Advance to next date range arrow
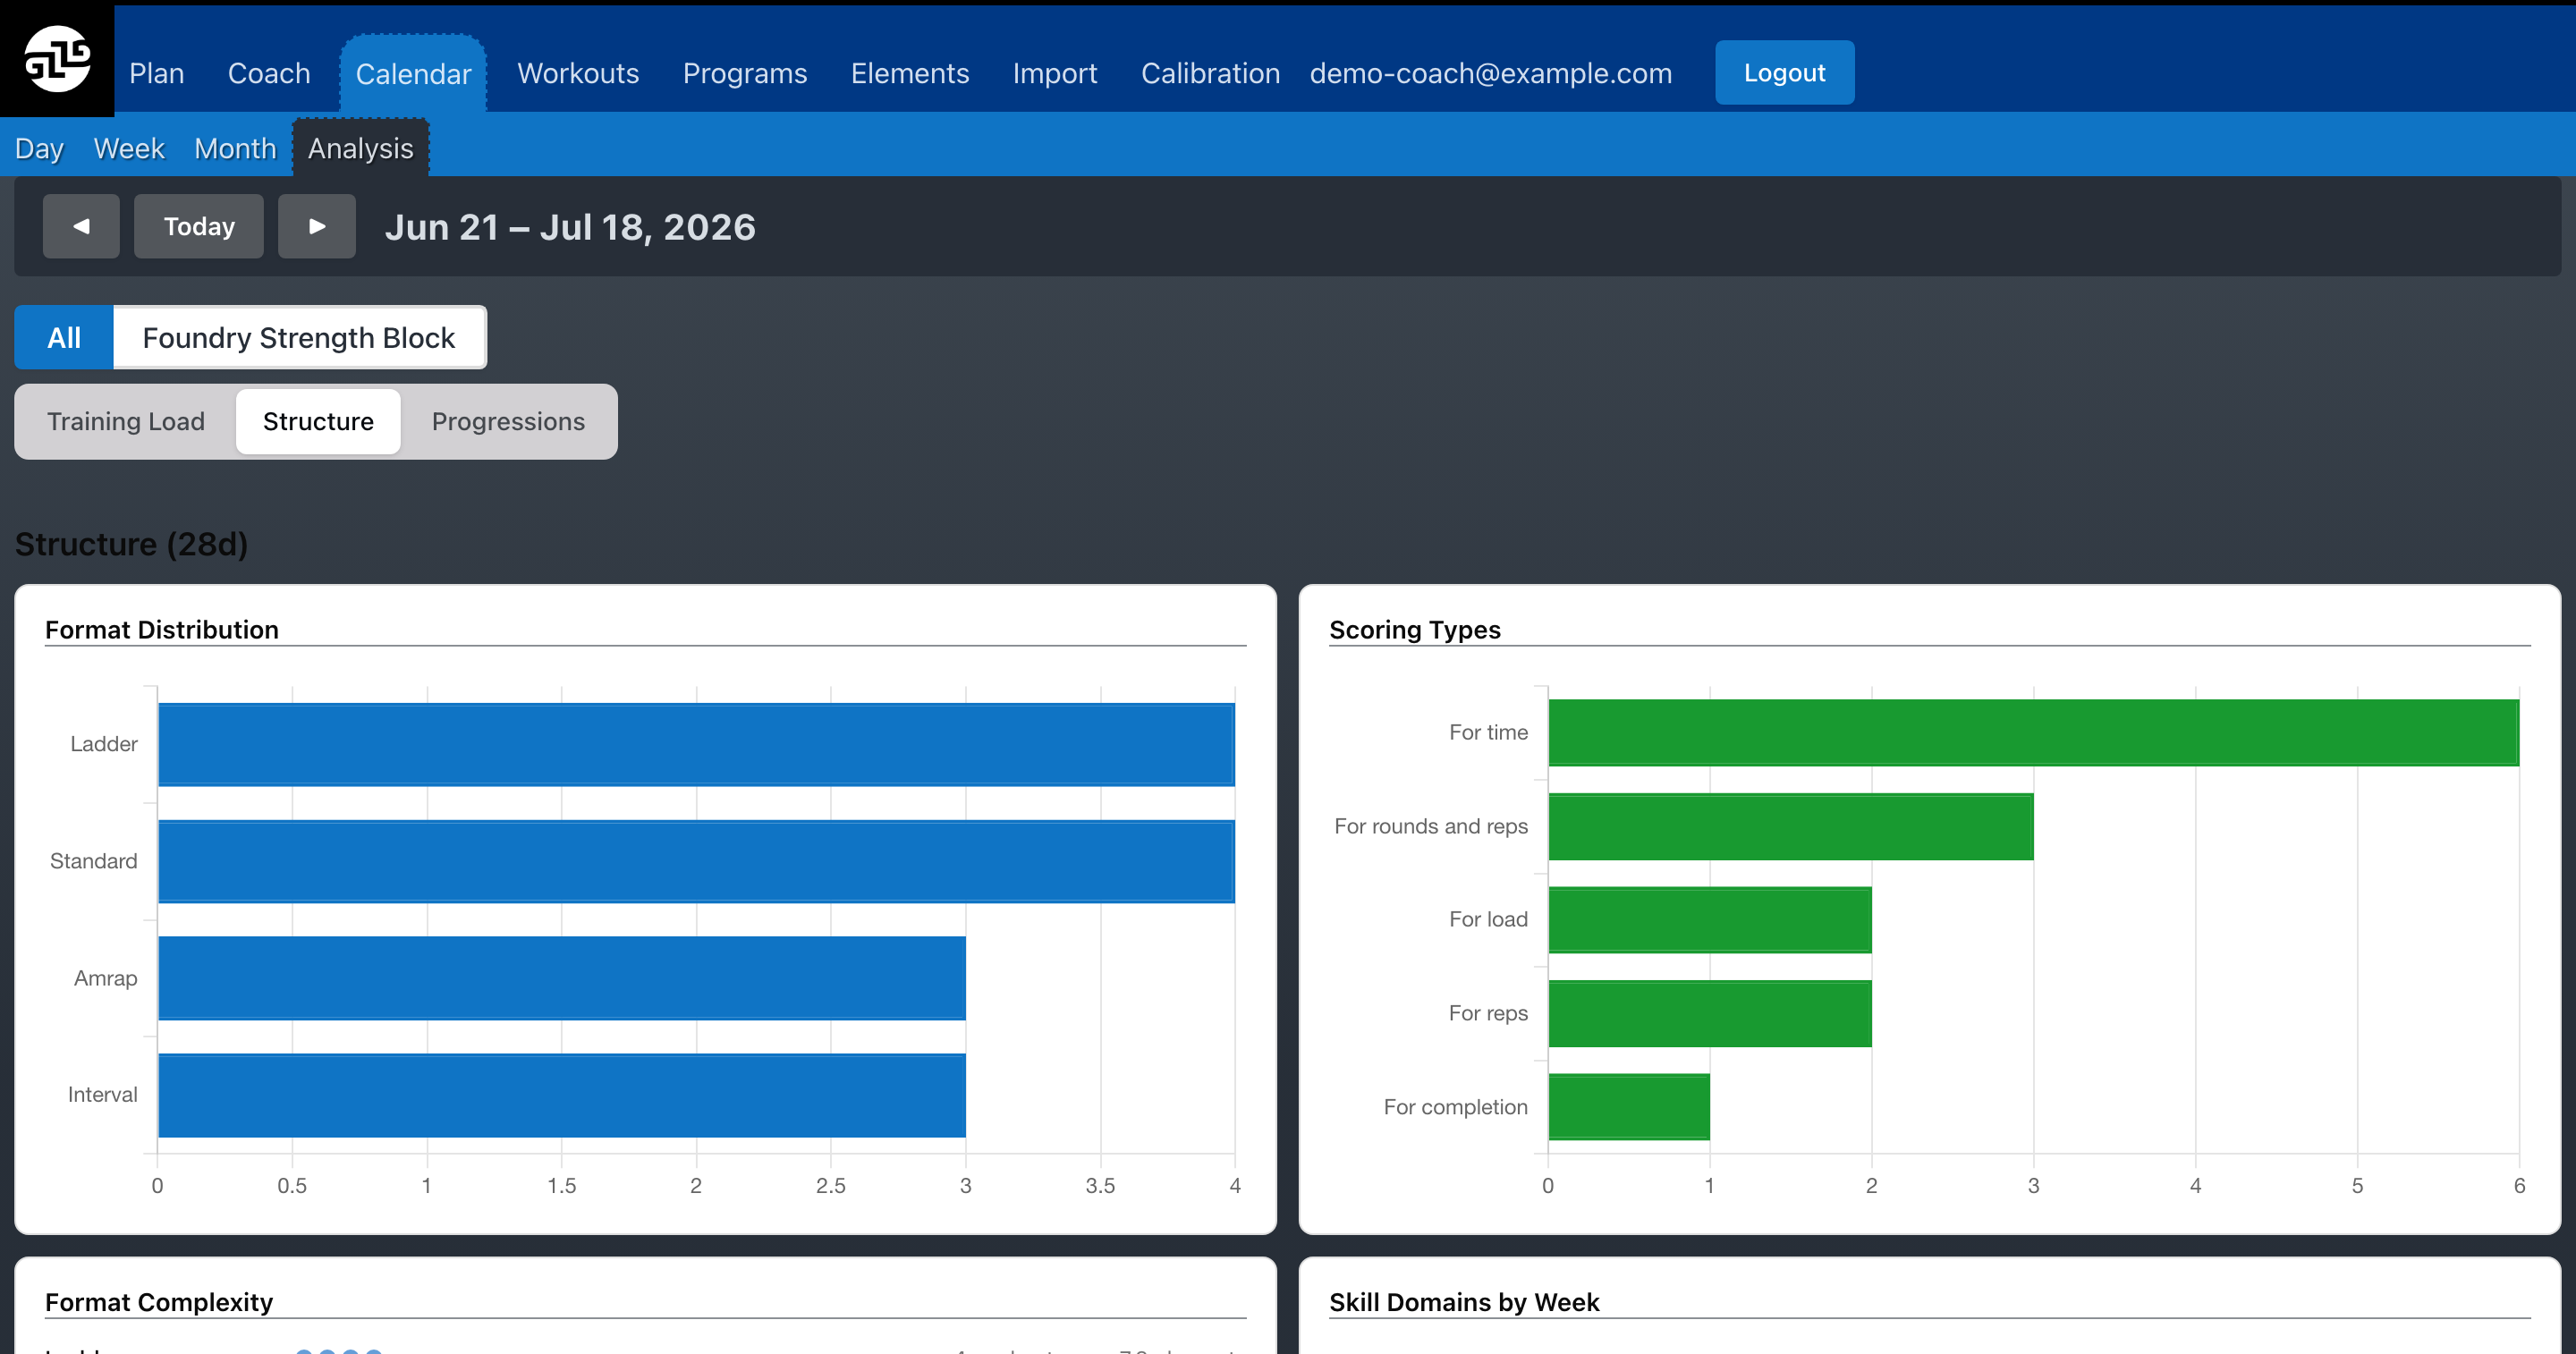 tap(316, 226)
